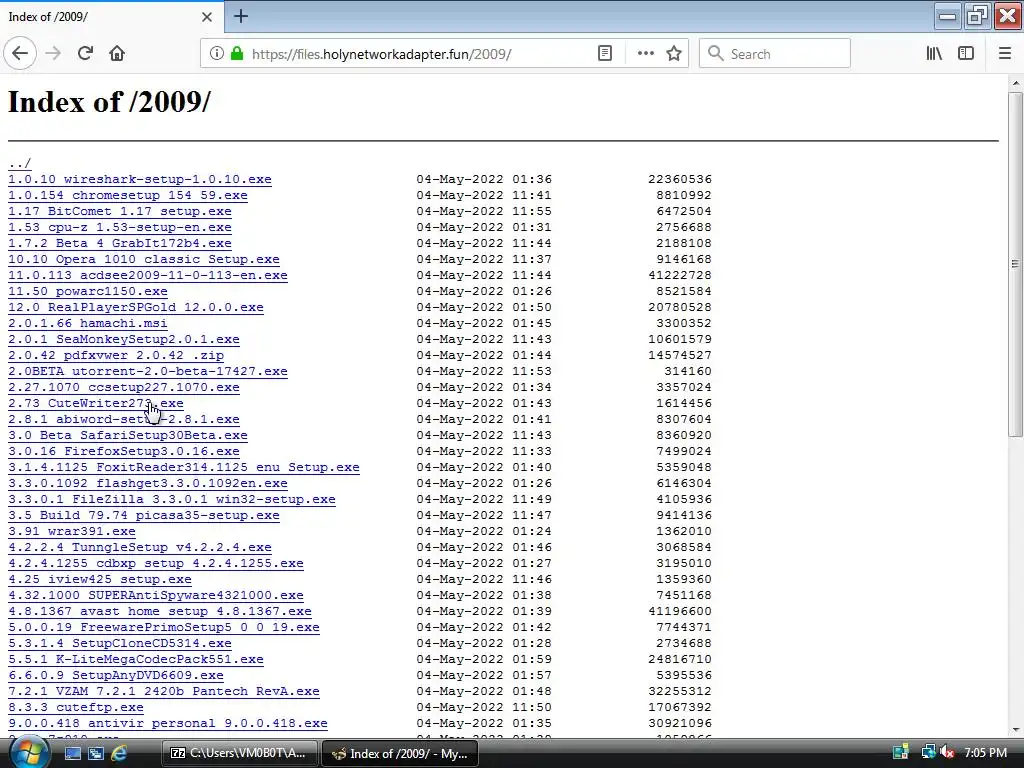
Task: Download utorrent-2.0-beta-17427.exe
Action: coord(148,371)
